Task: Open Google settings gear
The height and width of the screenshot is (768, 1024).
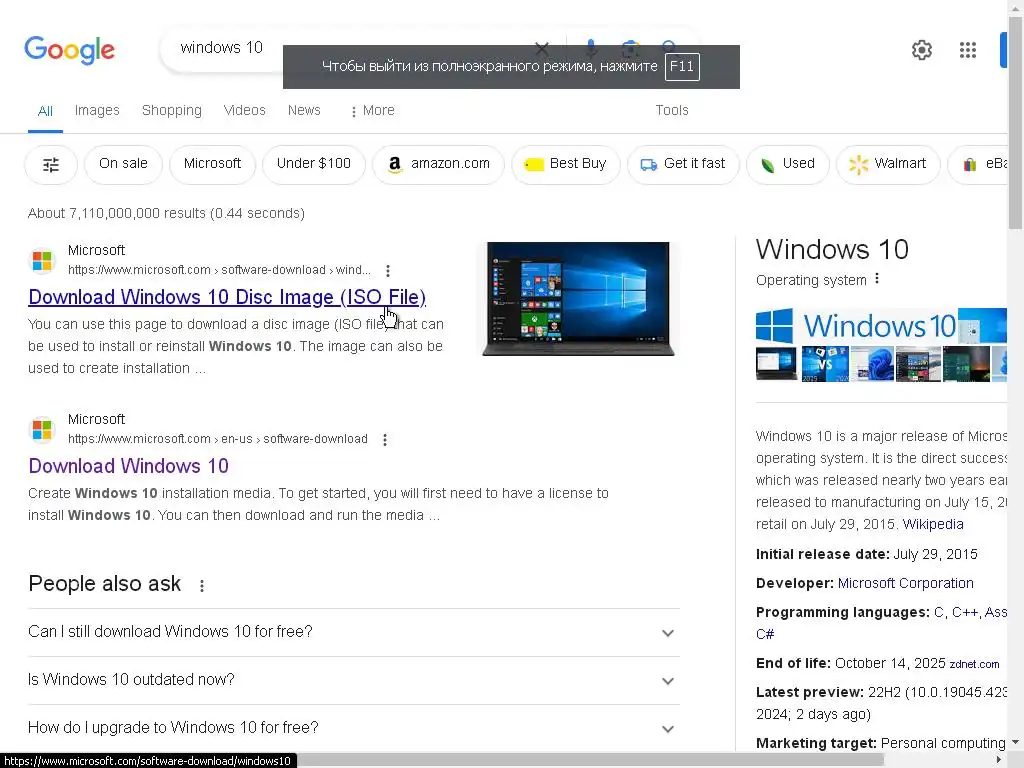Action: coord(921,50)
